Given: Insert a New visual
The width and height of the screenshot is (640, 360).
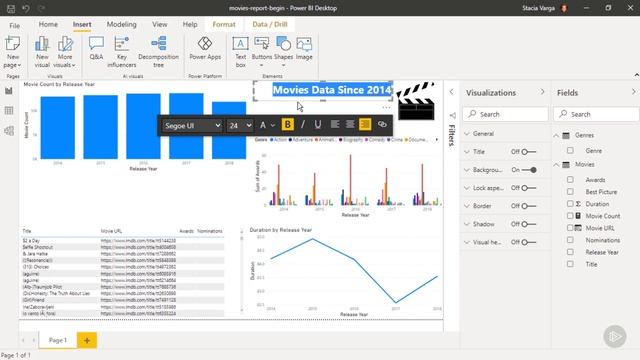Looking at the screenshot, I should pos(42,52).
